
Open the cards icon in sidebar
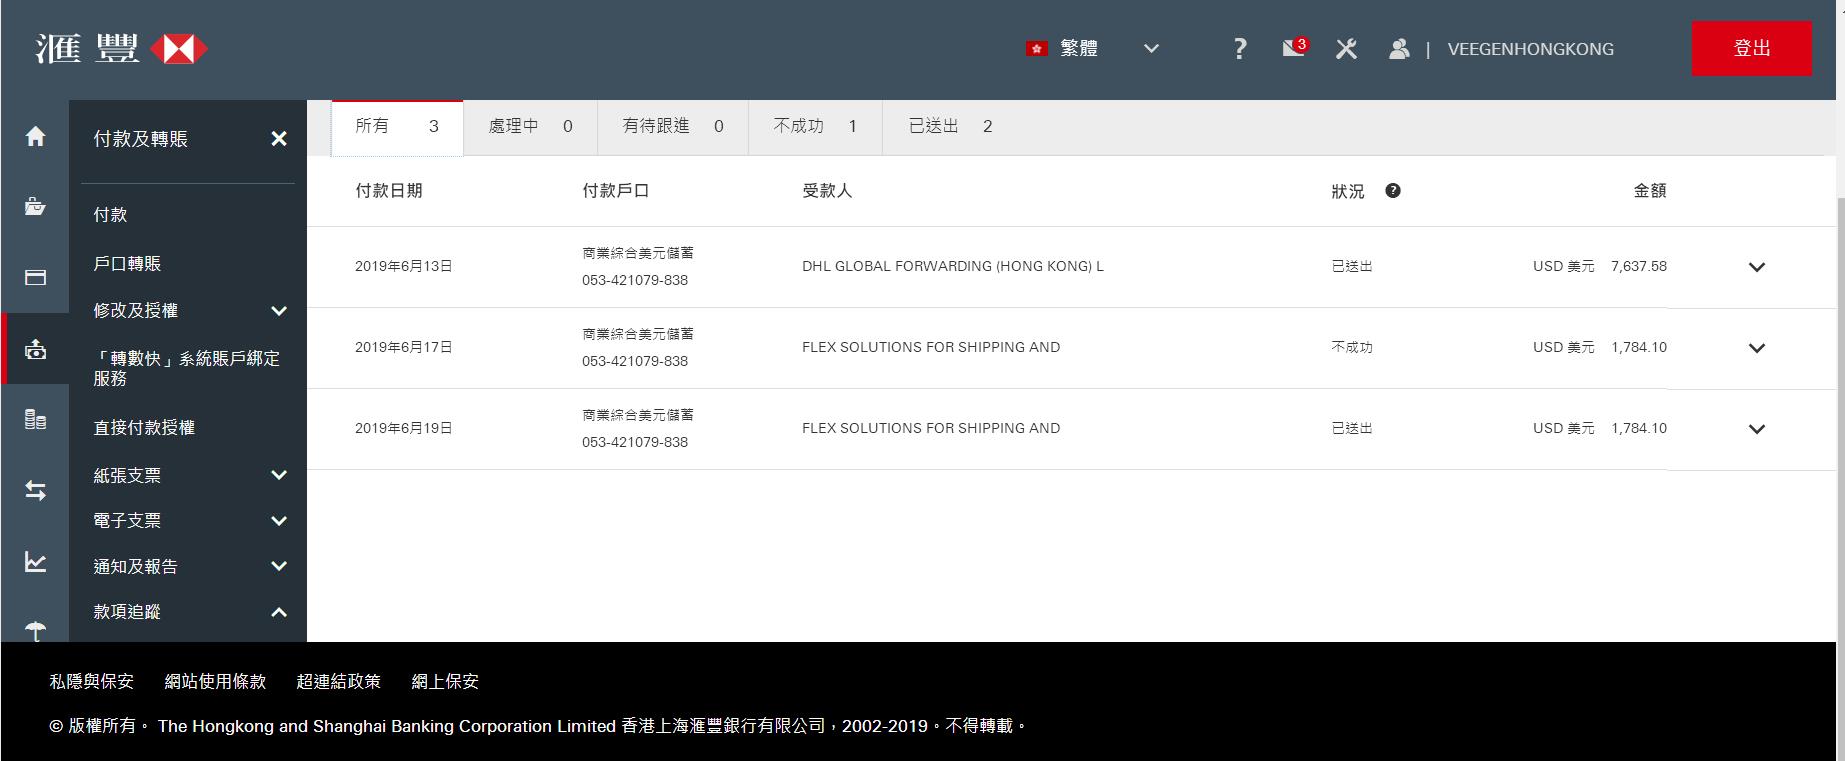(x=35, y=277)
